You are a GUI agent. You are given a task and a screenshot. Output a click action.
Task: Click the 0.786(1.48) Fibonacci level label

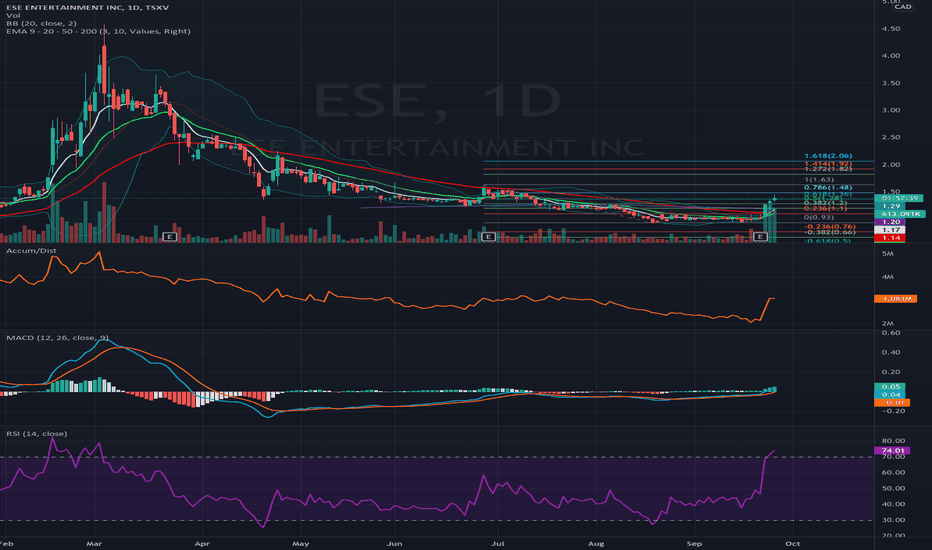click(828, 187)
